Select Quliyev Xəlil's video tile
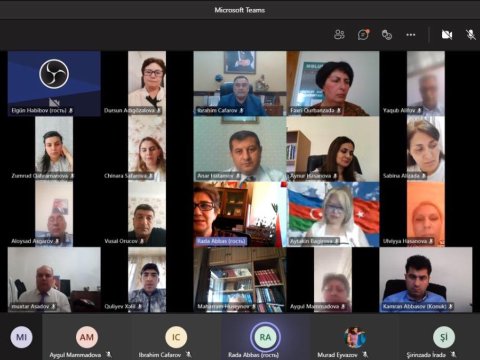Viewport: 480px width, 360px height. [x=147, y=280]
